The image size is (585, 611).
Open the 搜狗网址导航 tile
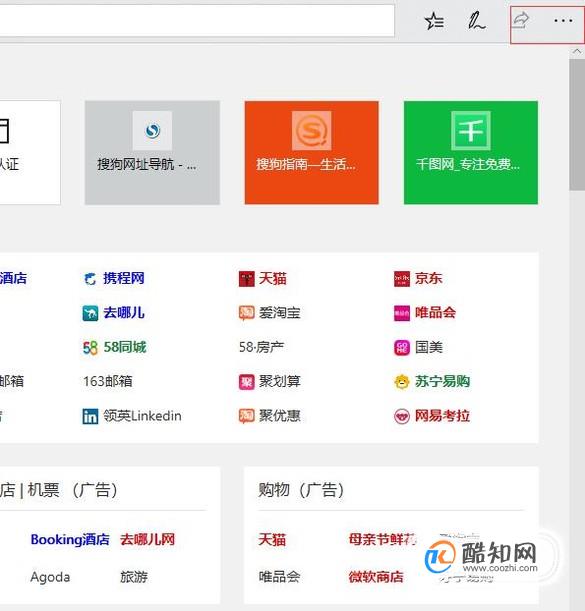152,152
